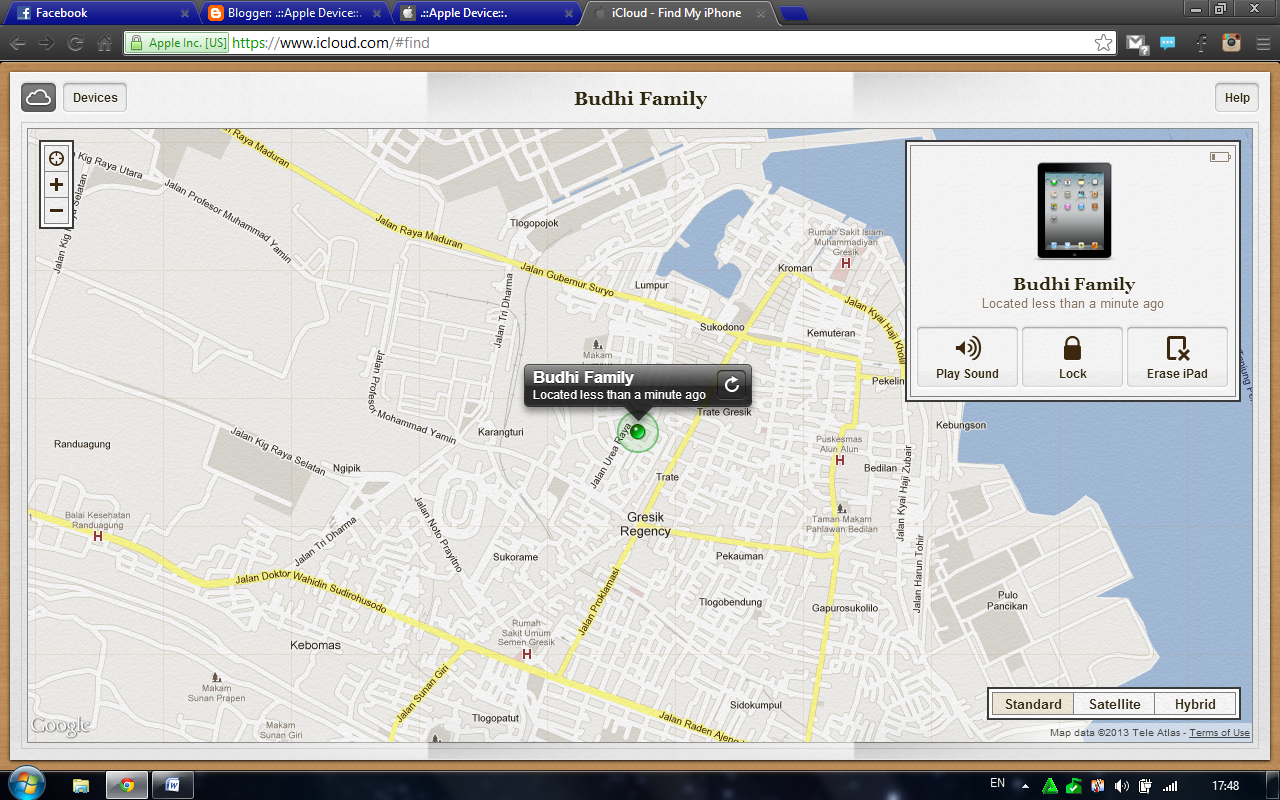Click the Chrome taskbar icon
The image size is (1280, 800).
pos(127,785)
